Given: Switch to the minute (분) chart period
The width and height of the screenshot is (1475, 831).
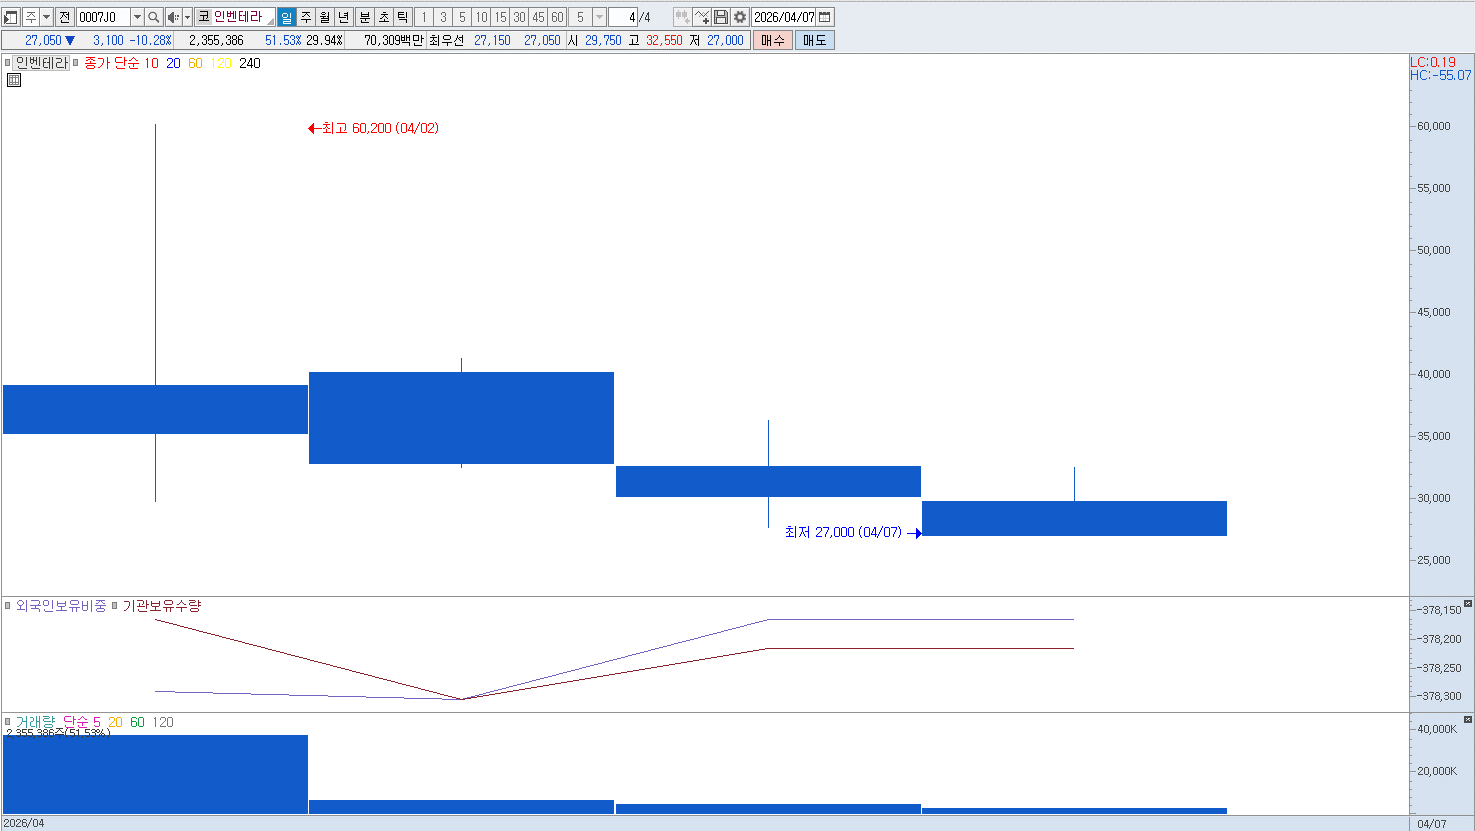Looking at the screenshot, I should click(364, 17).
